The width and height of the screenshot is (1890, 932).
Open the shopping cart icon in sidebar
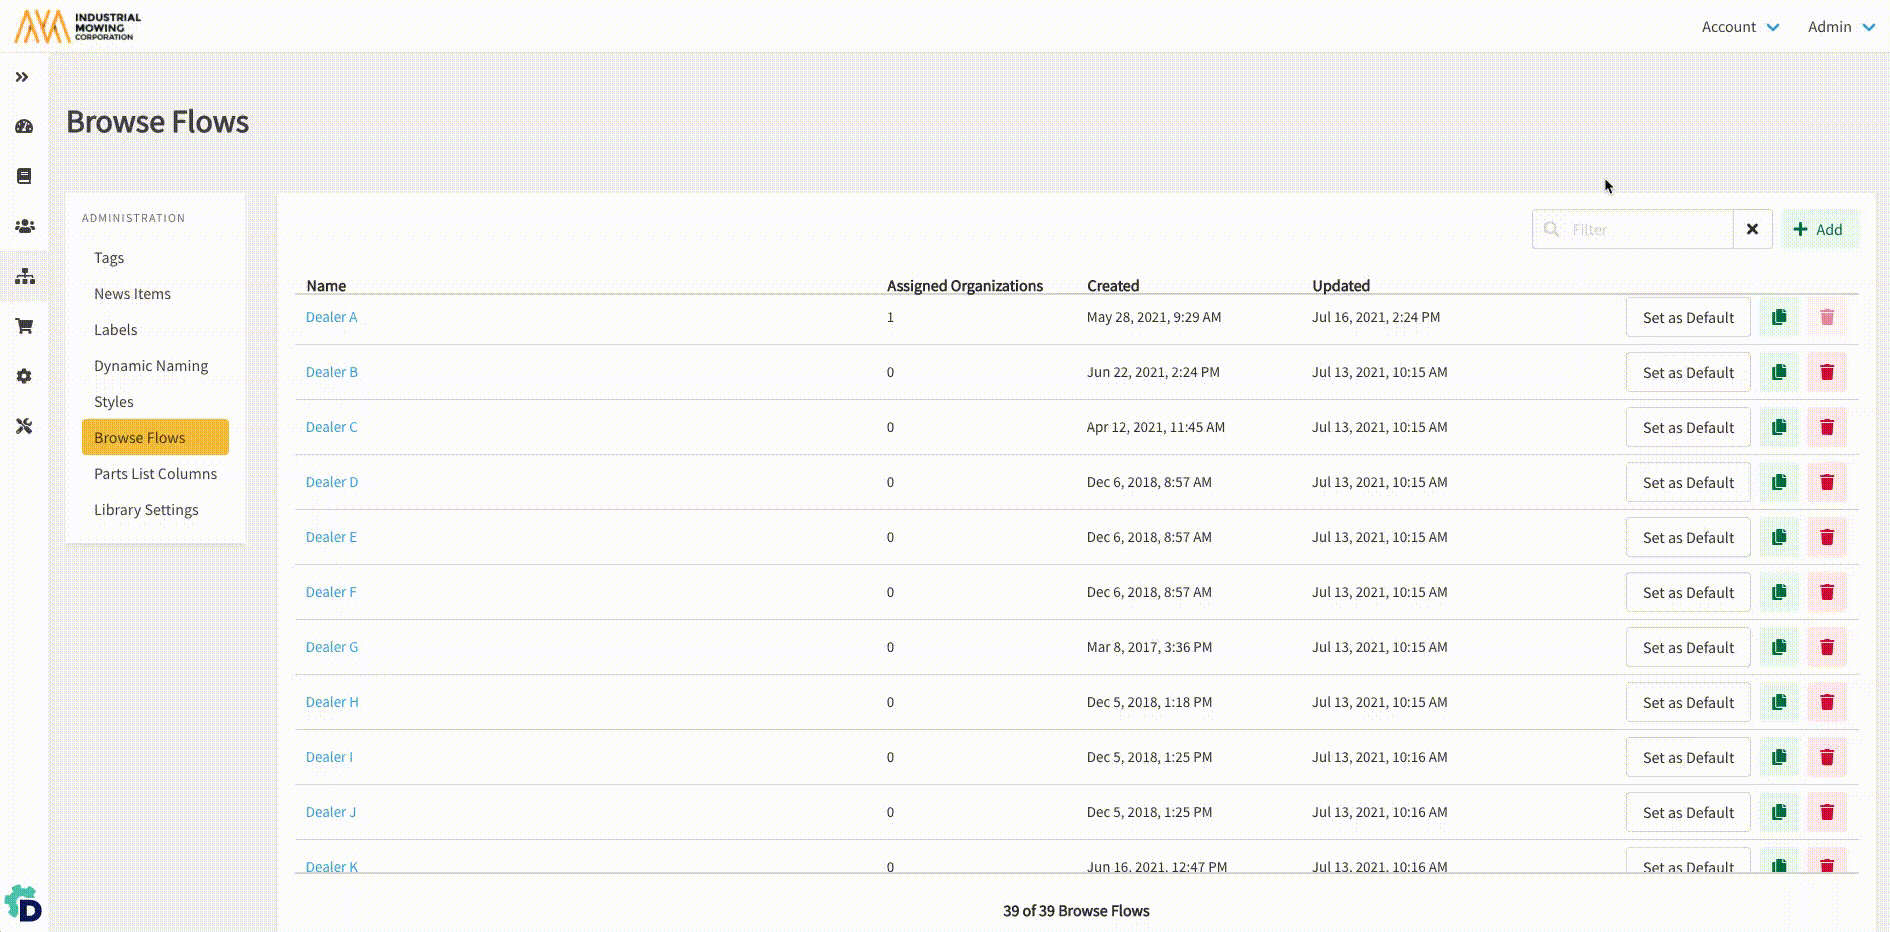coord(24,326)
